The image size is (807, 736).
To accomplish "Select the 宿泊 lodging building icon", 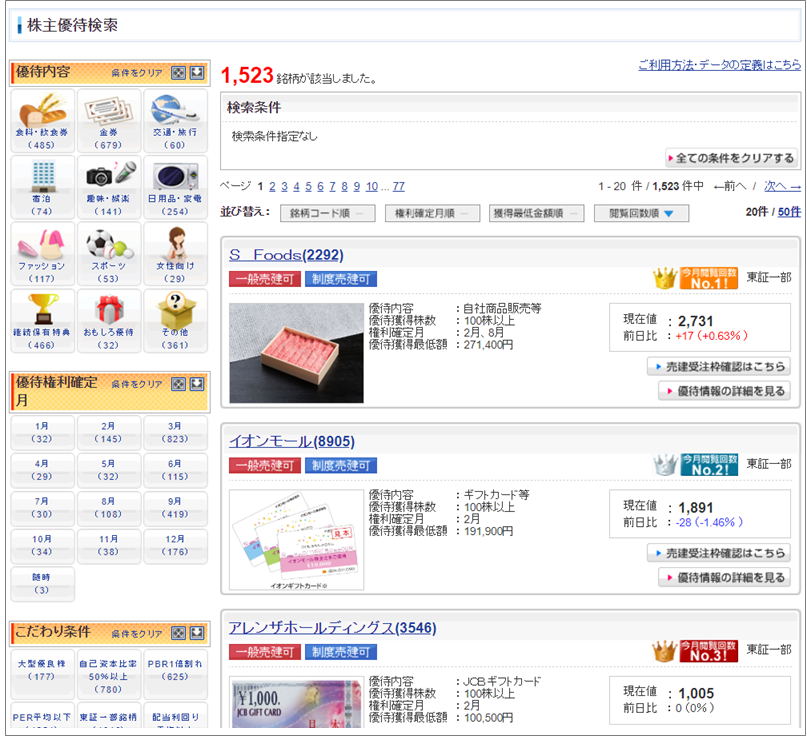I will tap(43, 187).
